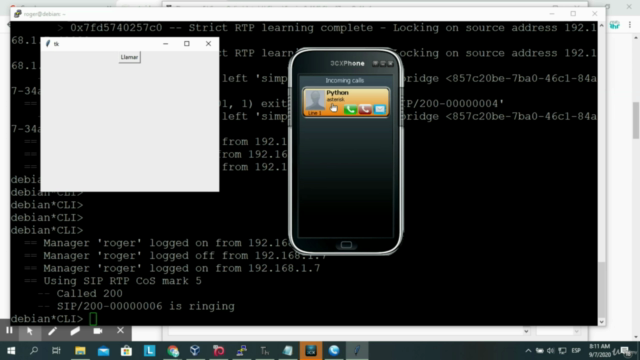Open the 3CXPhone app on the taskbar
This screenshot has height=360, width=640.
tap(311, 351)
